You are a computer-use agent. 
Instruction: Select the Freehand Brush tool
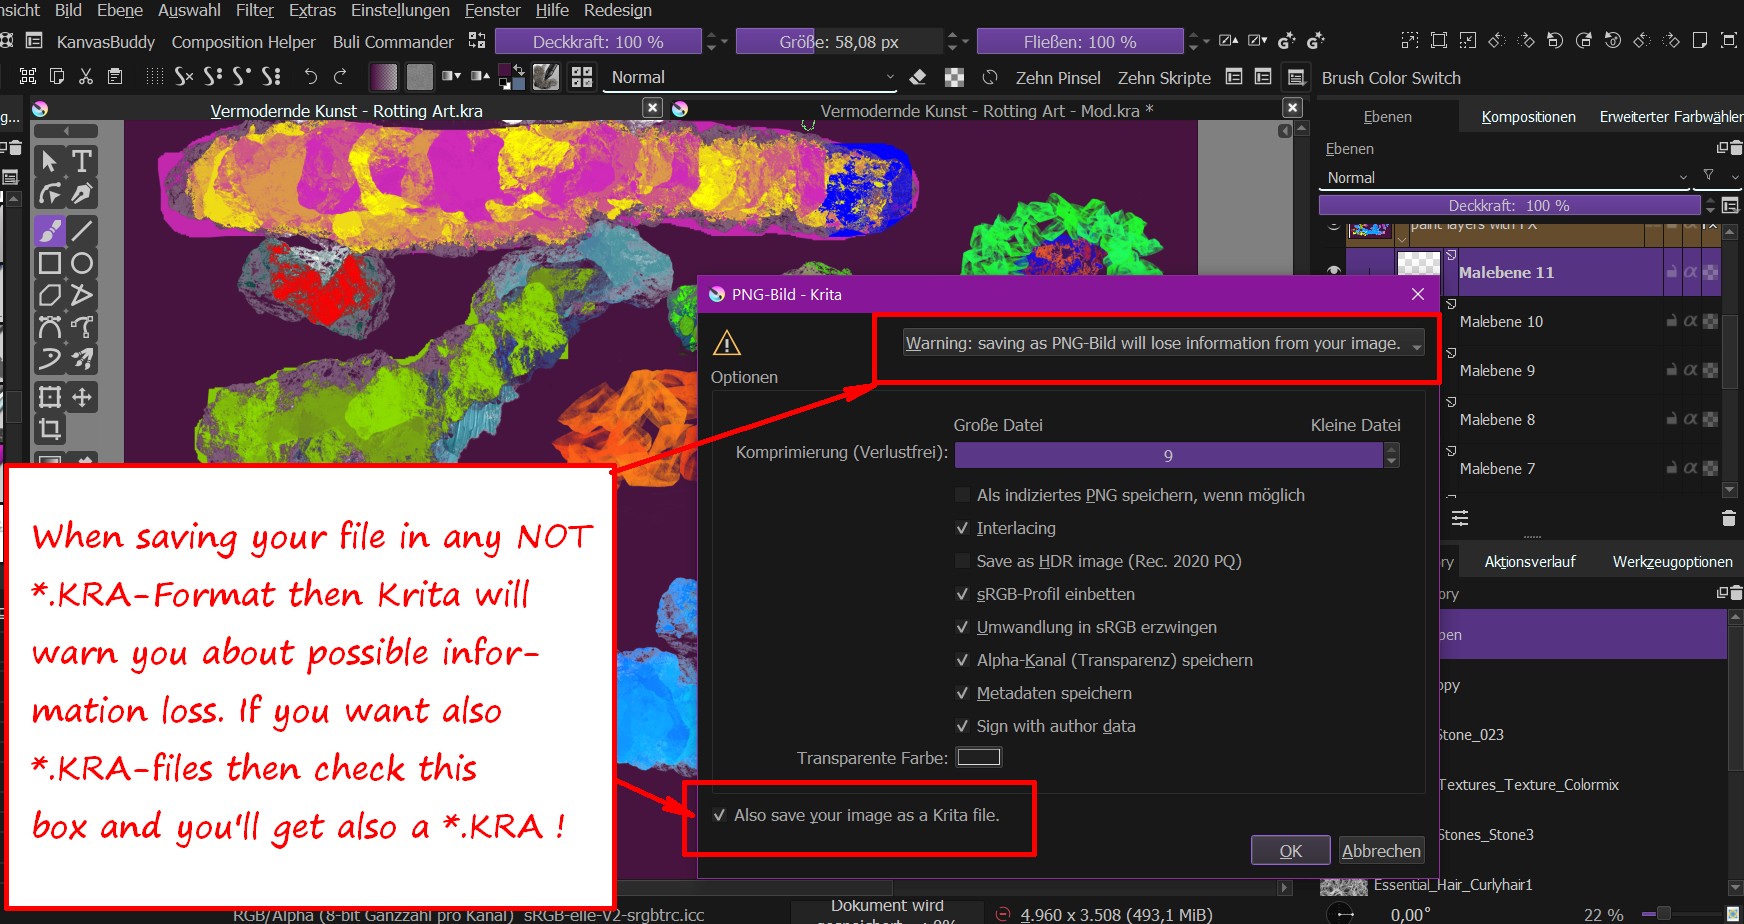49,230
